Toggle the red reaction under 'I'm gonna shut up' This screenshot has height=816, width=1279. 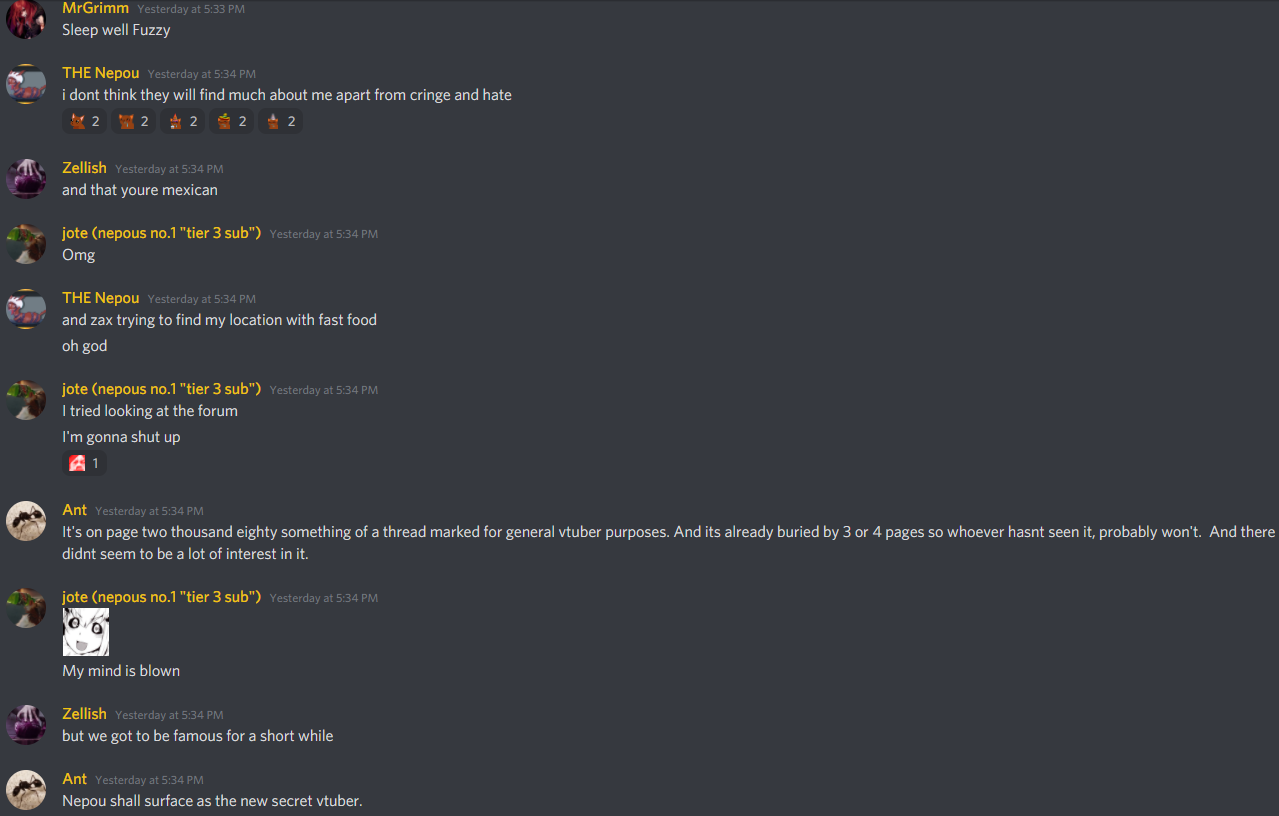pyautogui.click(x=84, y=463)
